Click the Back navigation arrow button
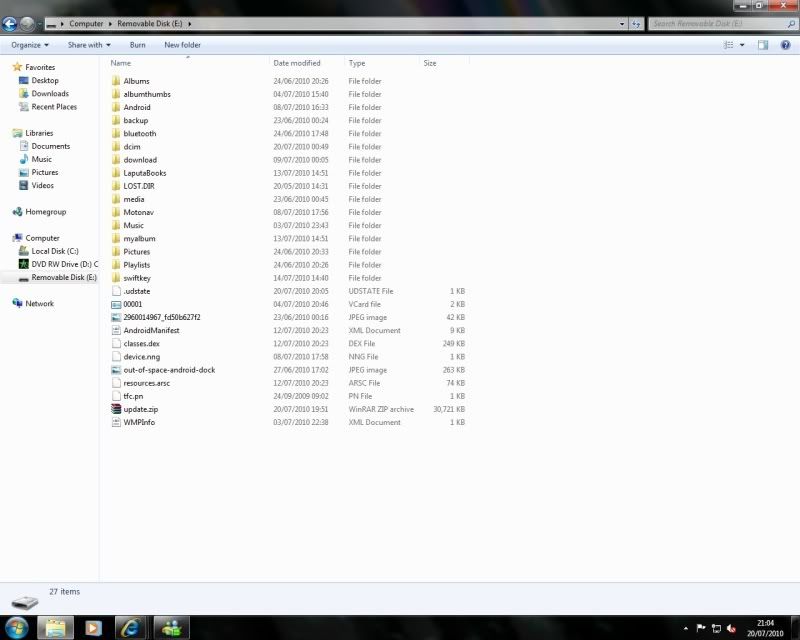Screen dimensions: 800x640 click(10, 23)
